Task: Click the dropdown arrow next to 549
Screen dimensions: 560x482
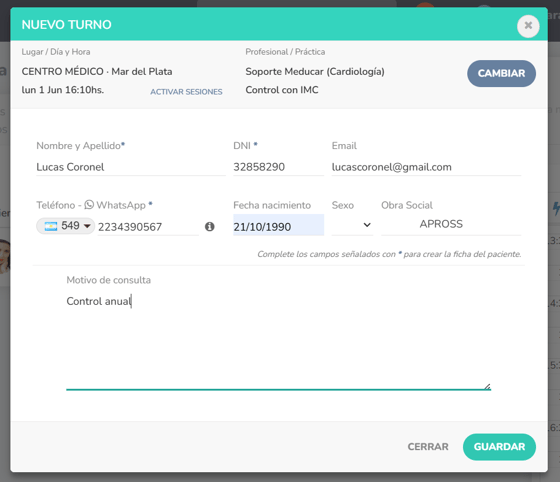Action: tap(87, 226)
